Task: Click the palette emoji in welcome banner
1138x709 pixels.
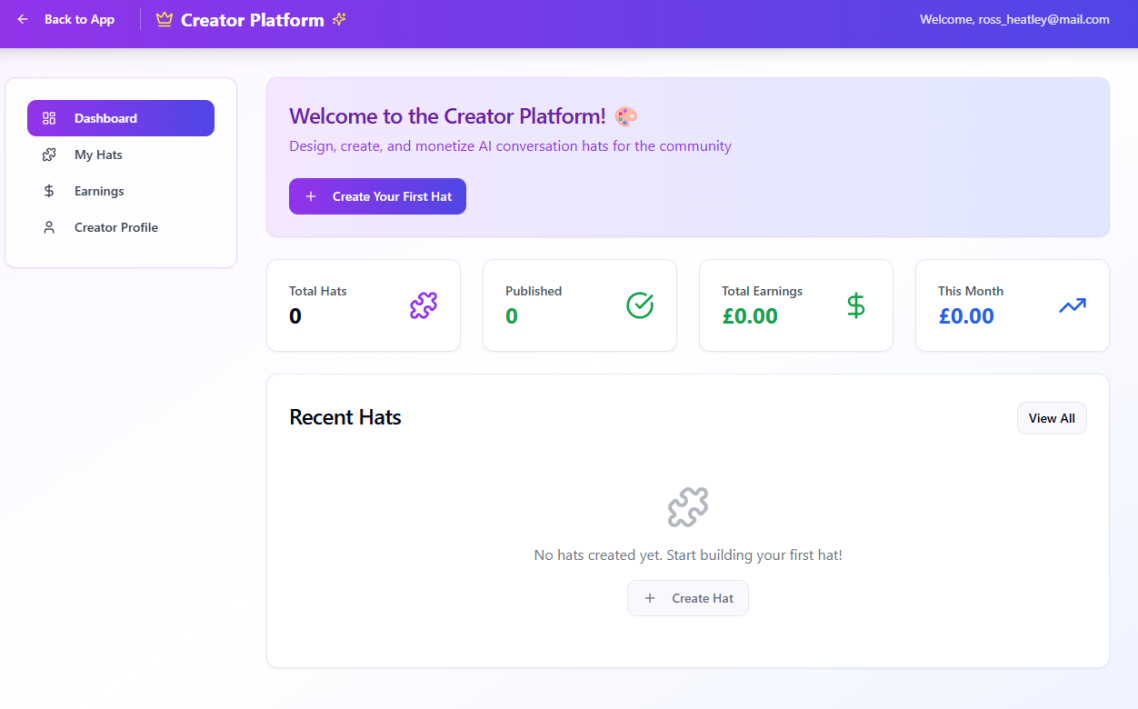Action: 626,116
